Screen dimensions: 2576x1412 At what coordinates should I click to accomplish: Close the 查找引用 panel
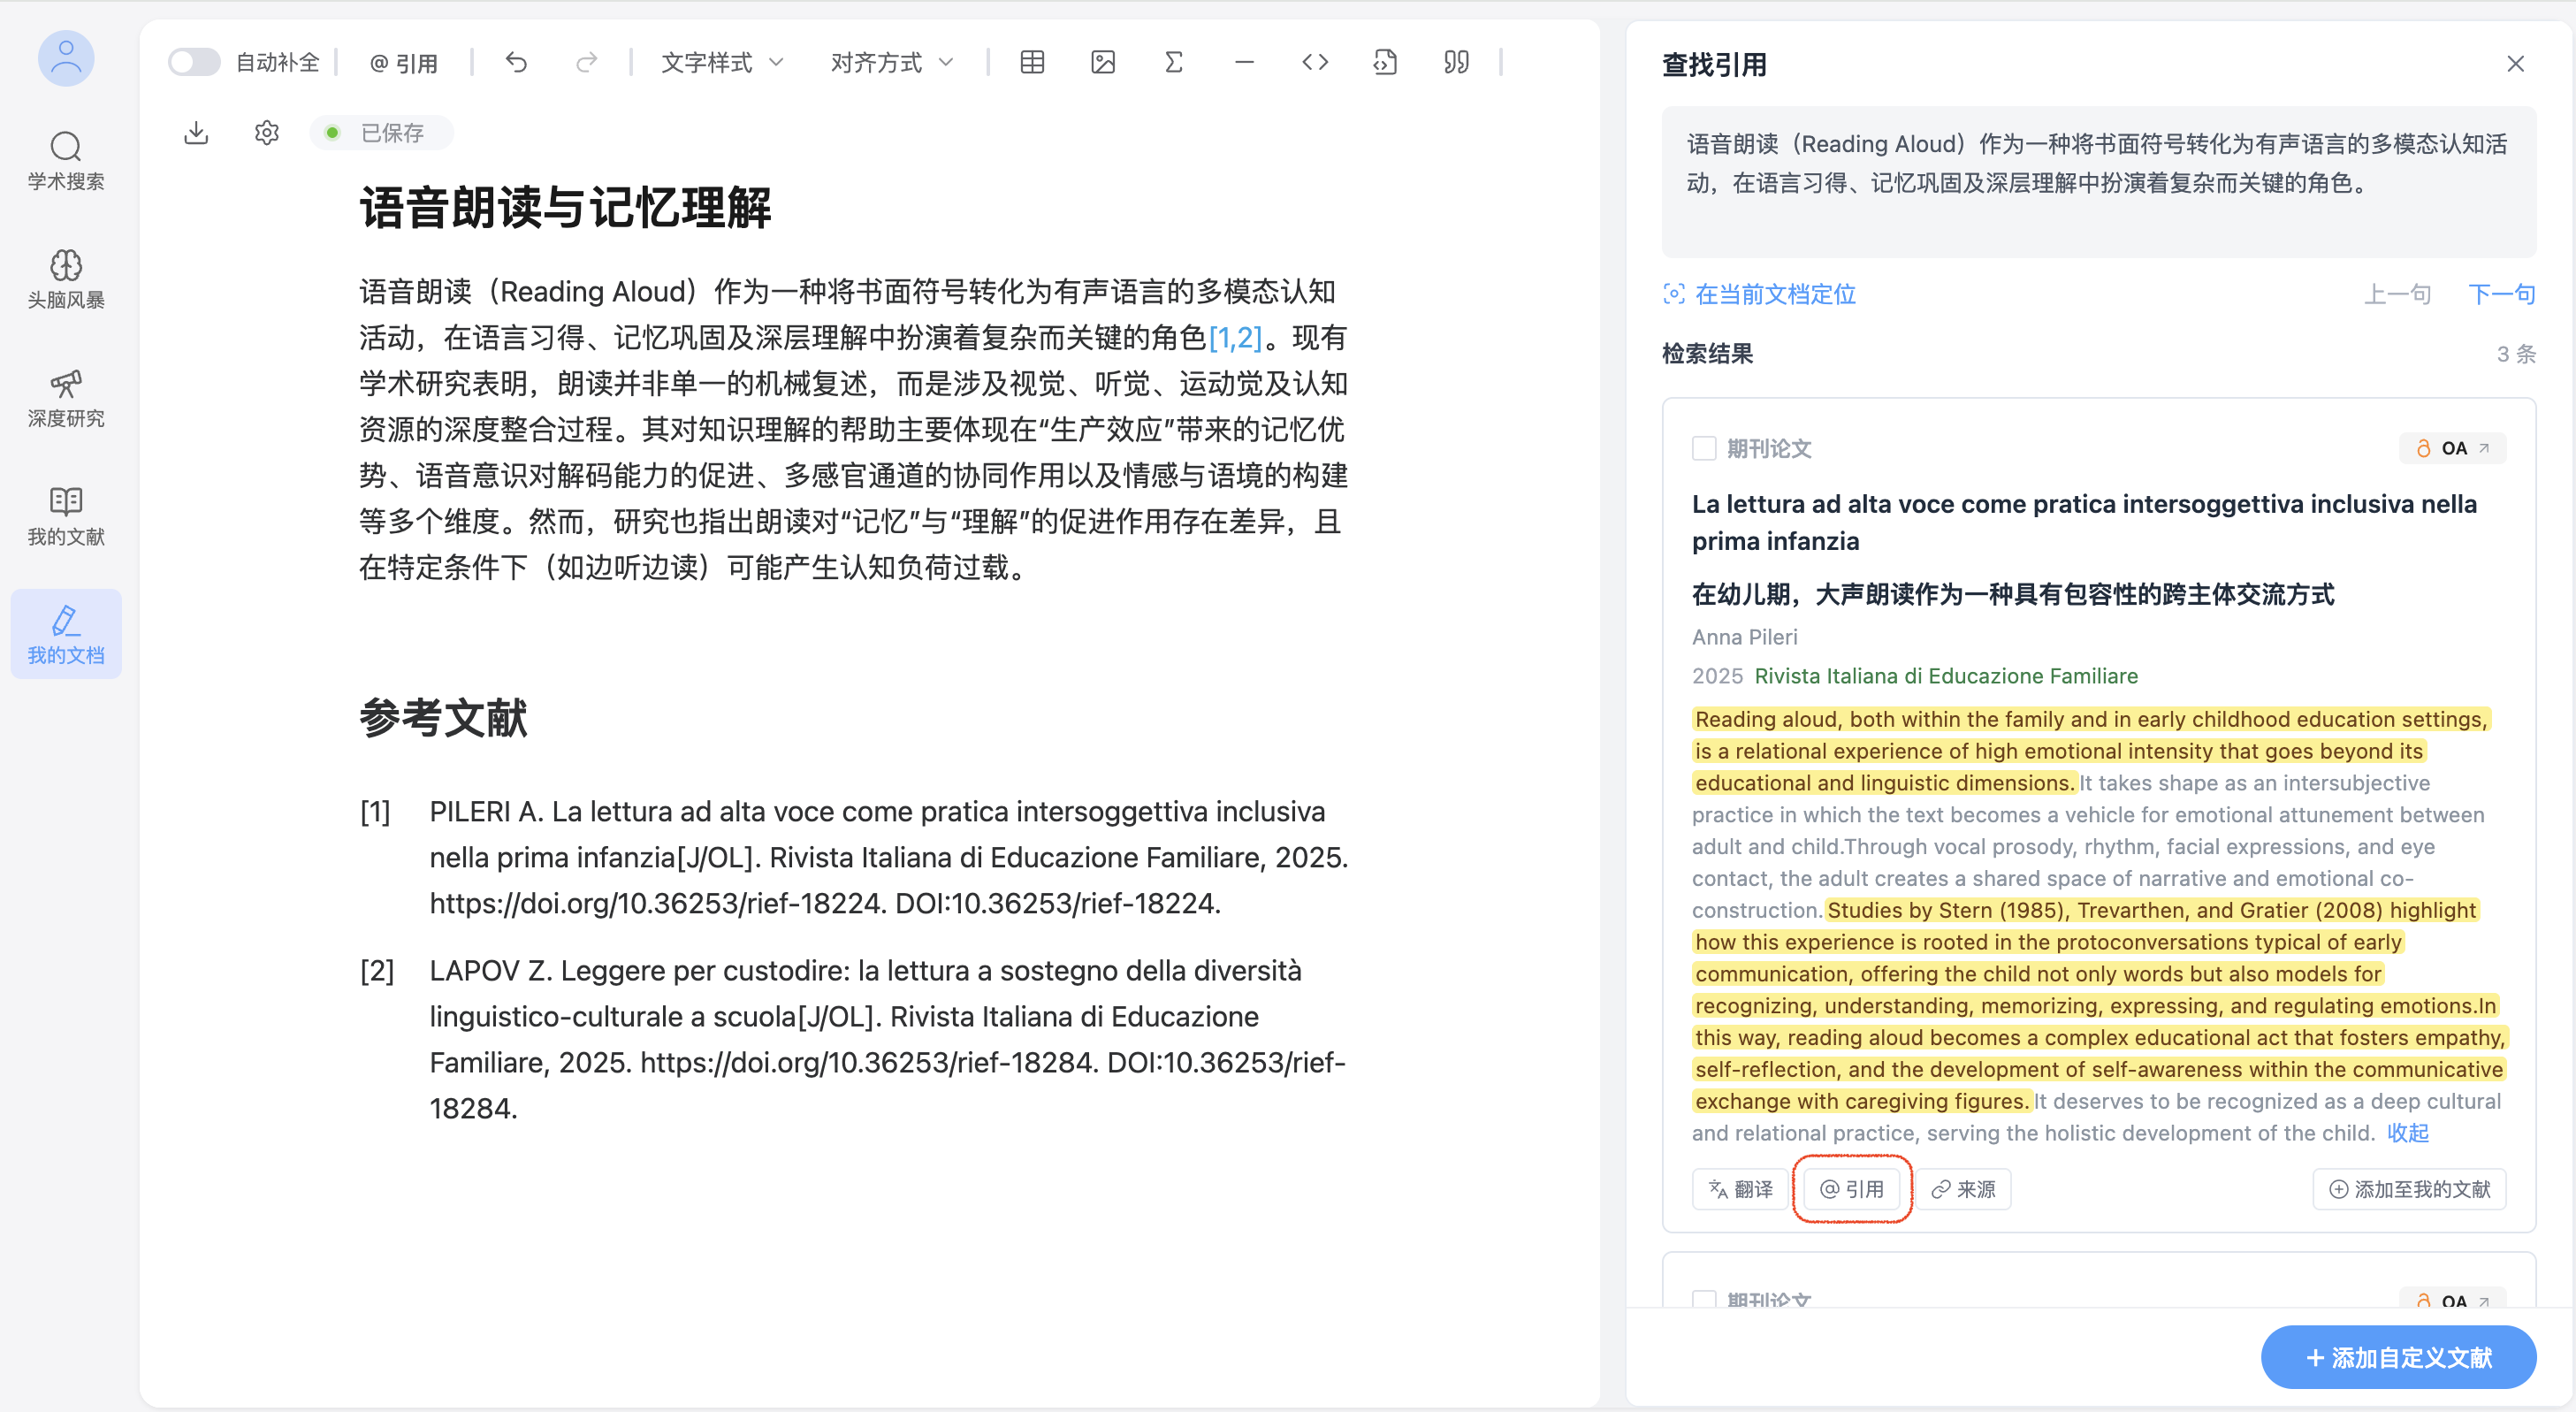2516,64
